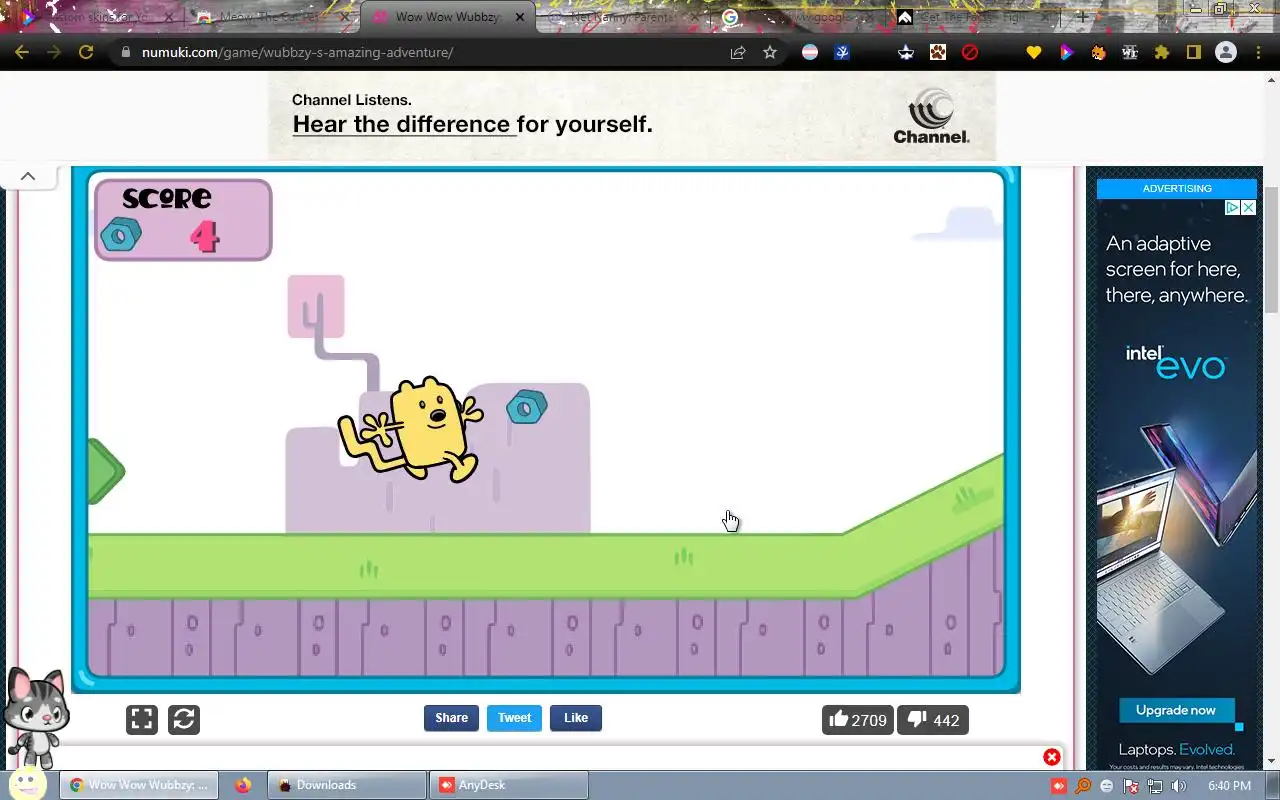Click the Facebook Share button
Image resolution: width=1280 pixels, height=800 pixels.
(x=451, y=718)
